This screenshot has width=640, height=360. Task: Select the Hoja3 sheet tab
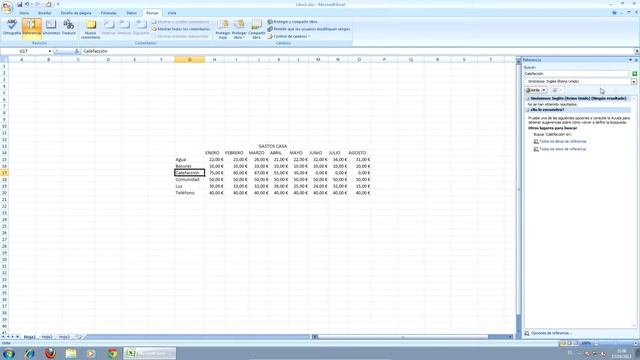coord(64,337)
